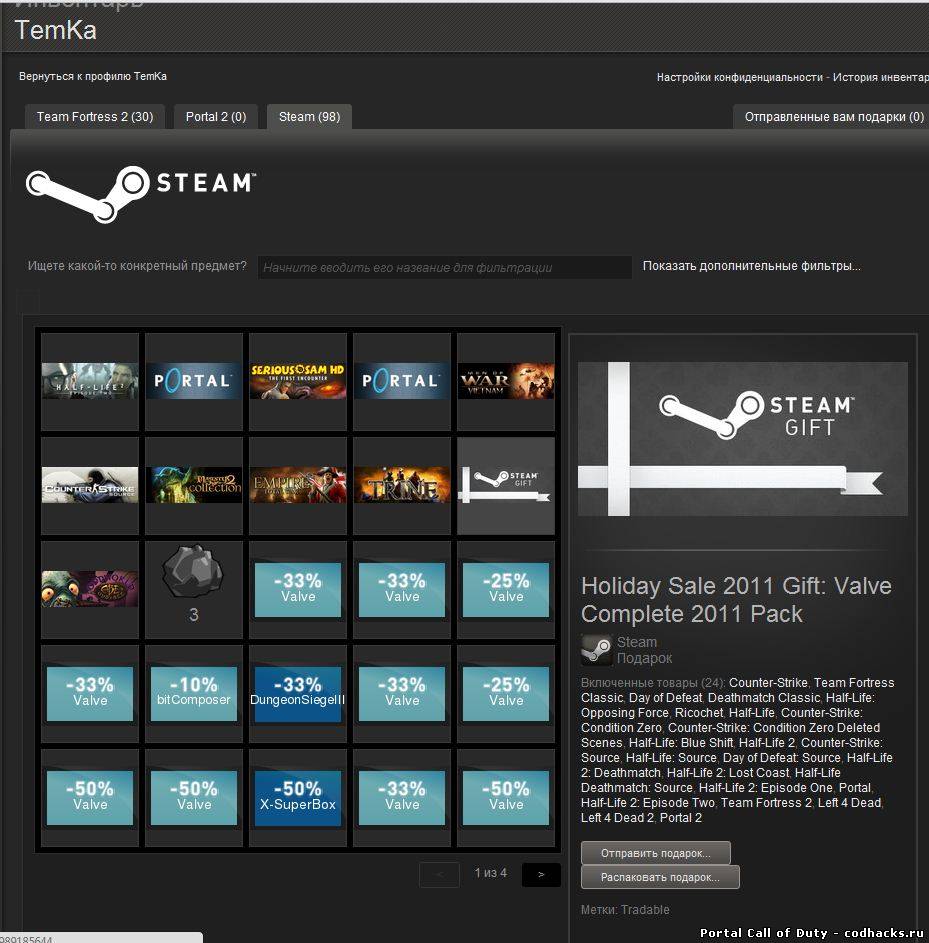Go to next inventory page arrow
Viewport: 929px width, 943px height.
click(541, 874)
